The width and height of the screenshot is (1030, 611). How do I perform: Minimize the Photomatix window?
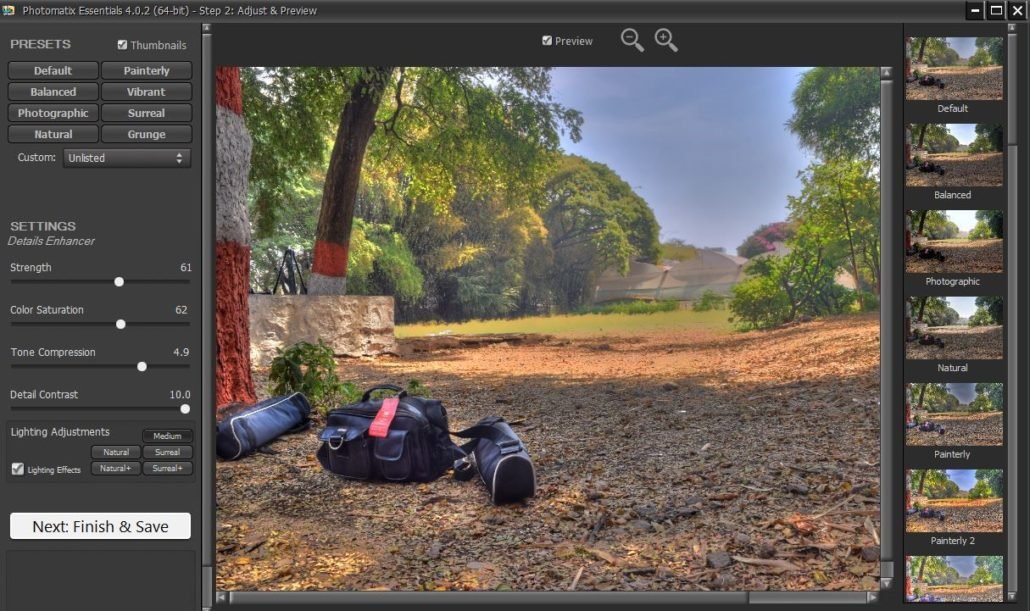pyautogui.click(x=975, y=11)
